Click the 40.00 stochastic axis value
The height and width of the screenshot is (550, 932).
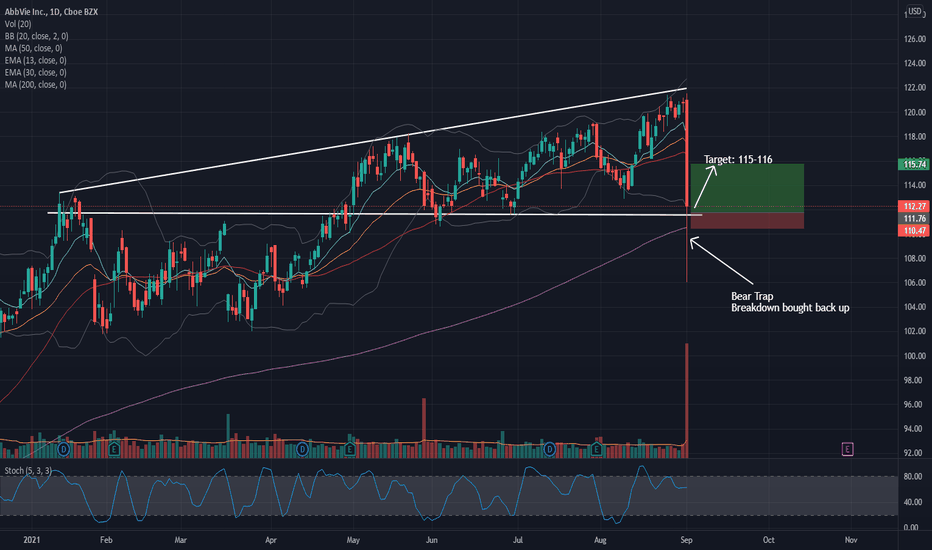coord(912,502)
